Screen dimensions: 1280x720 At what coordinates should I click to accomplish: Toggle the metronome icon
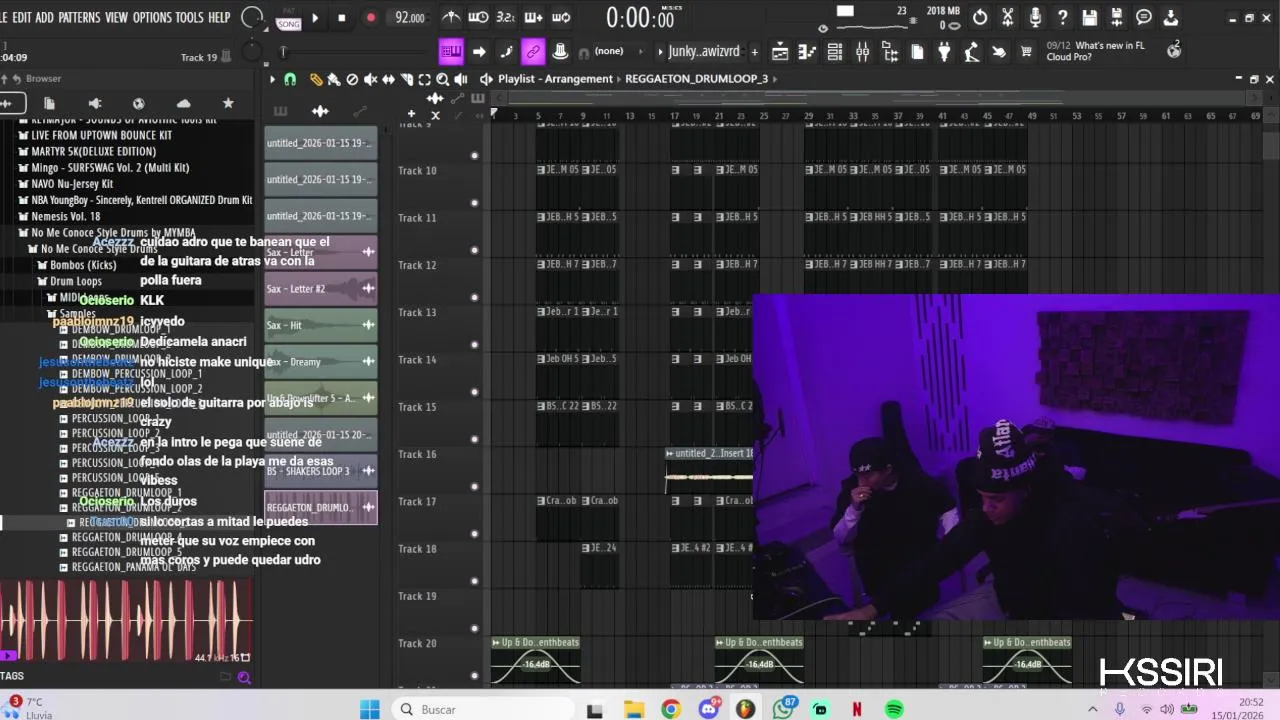click(x=451, y=17)
